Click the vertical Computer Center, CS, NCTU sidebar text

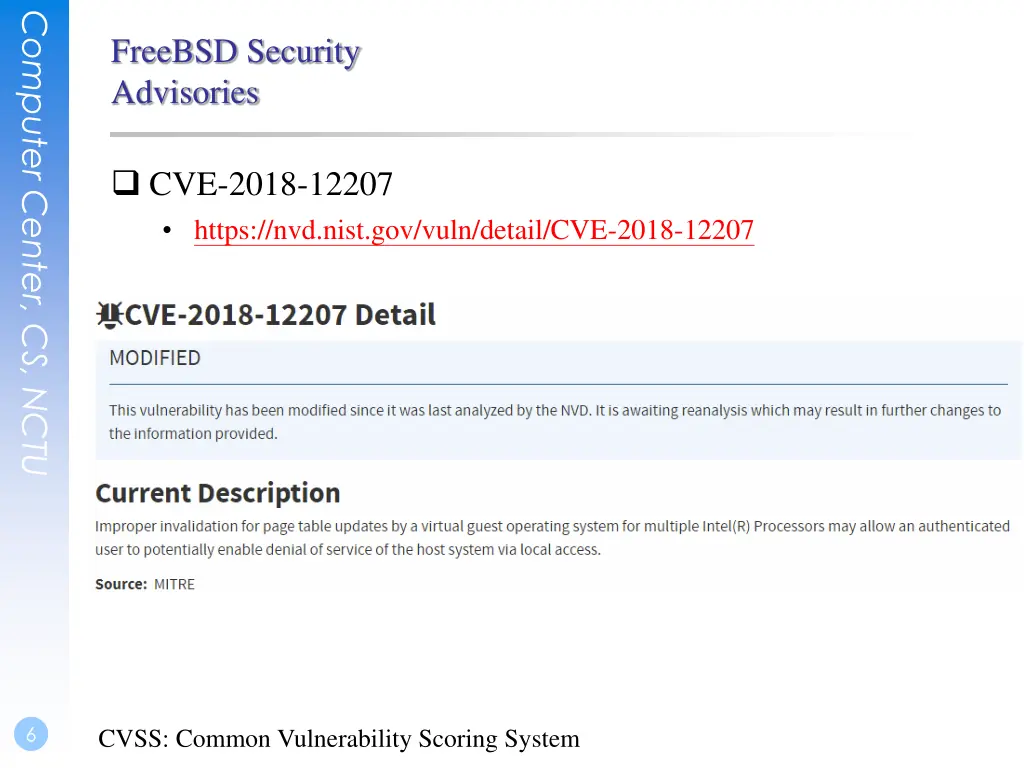click(x=34, y=243)
